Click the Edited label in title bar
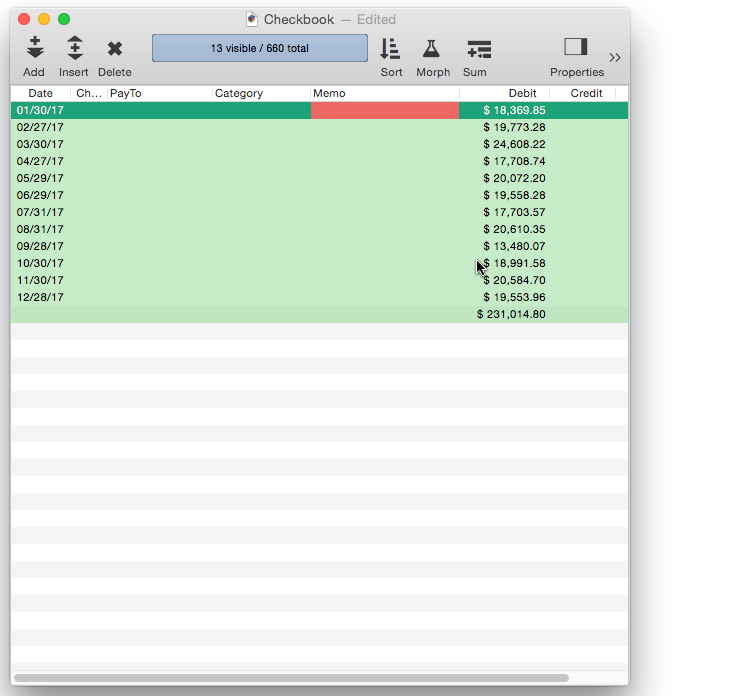 tap(376, 19)
